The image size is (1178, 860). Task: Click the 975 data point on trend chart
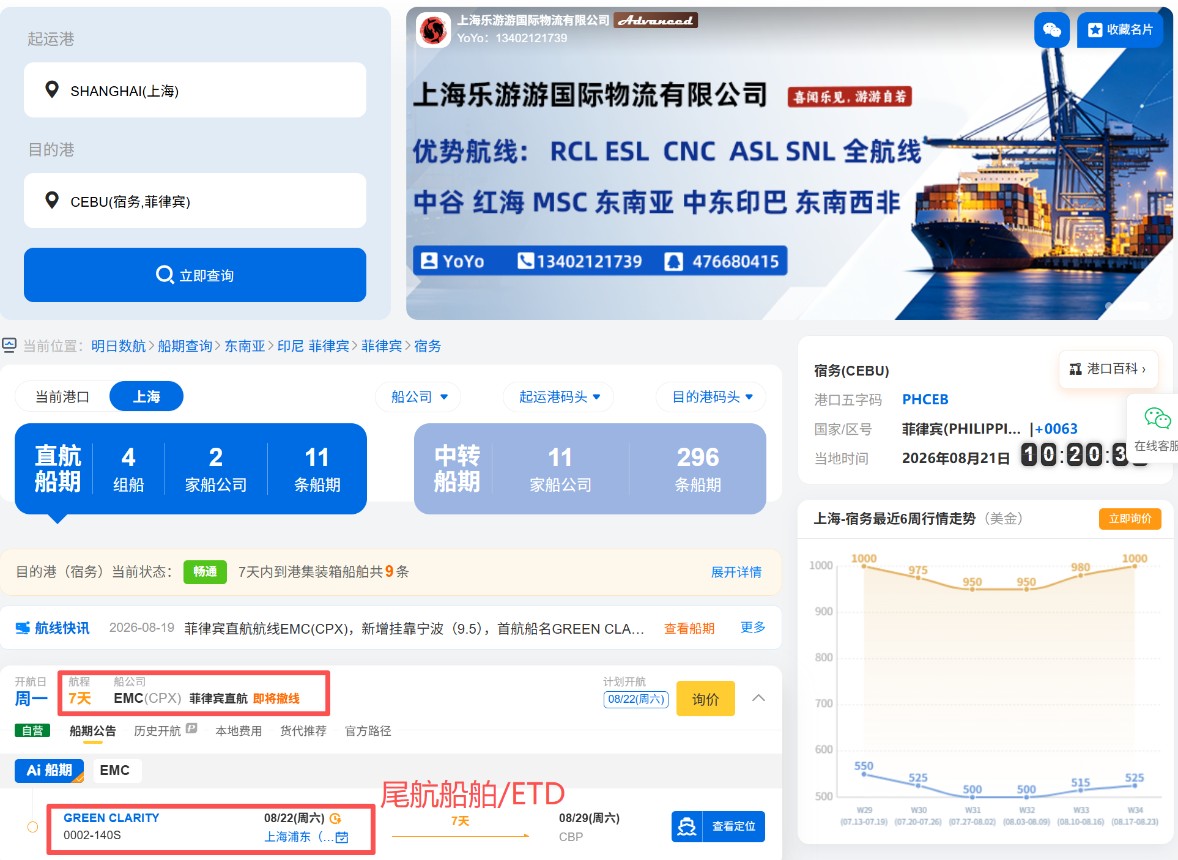[918, 577]
